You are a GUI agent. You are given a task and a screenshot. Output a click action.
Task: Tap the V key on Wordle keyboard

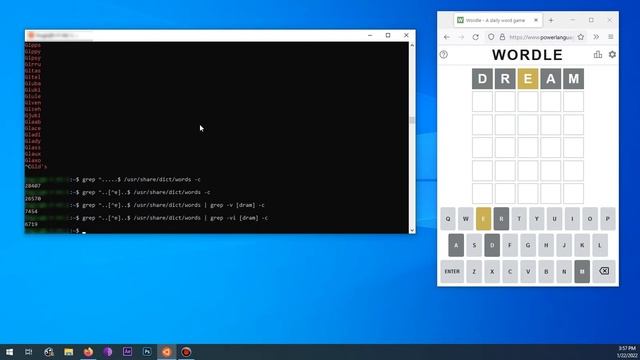(x=528, y=271)
